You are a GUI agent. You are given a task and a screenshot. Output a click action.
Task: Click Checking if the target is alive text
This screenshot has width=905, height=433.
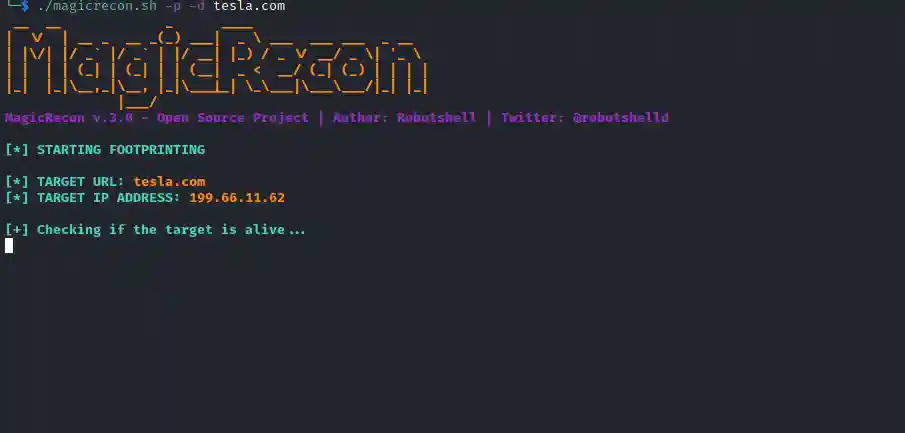171,230
